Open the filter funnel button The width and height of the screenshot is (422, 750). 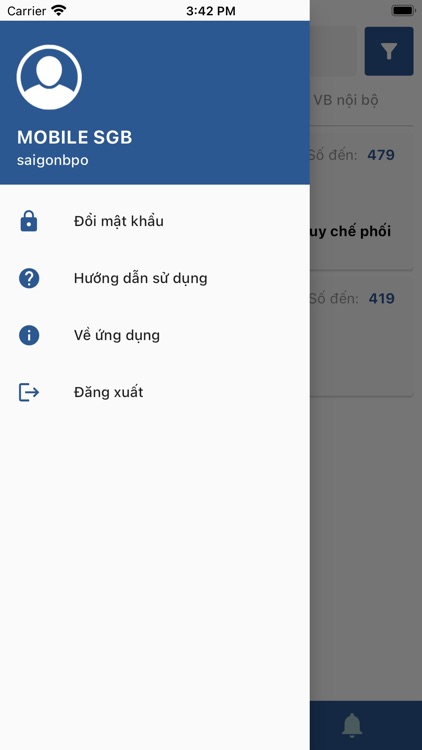(389, 51)
